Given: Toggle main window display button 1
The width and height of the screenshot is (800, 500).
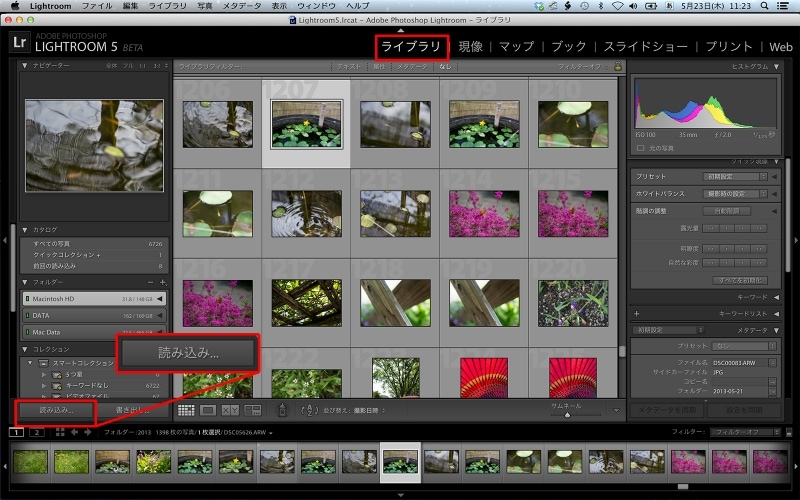Looking at the screenshot, I should pos(16,433).
